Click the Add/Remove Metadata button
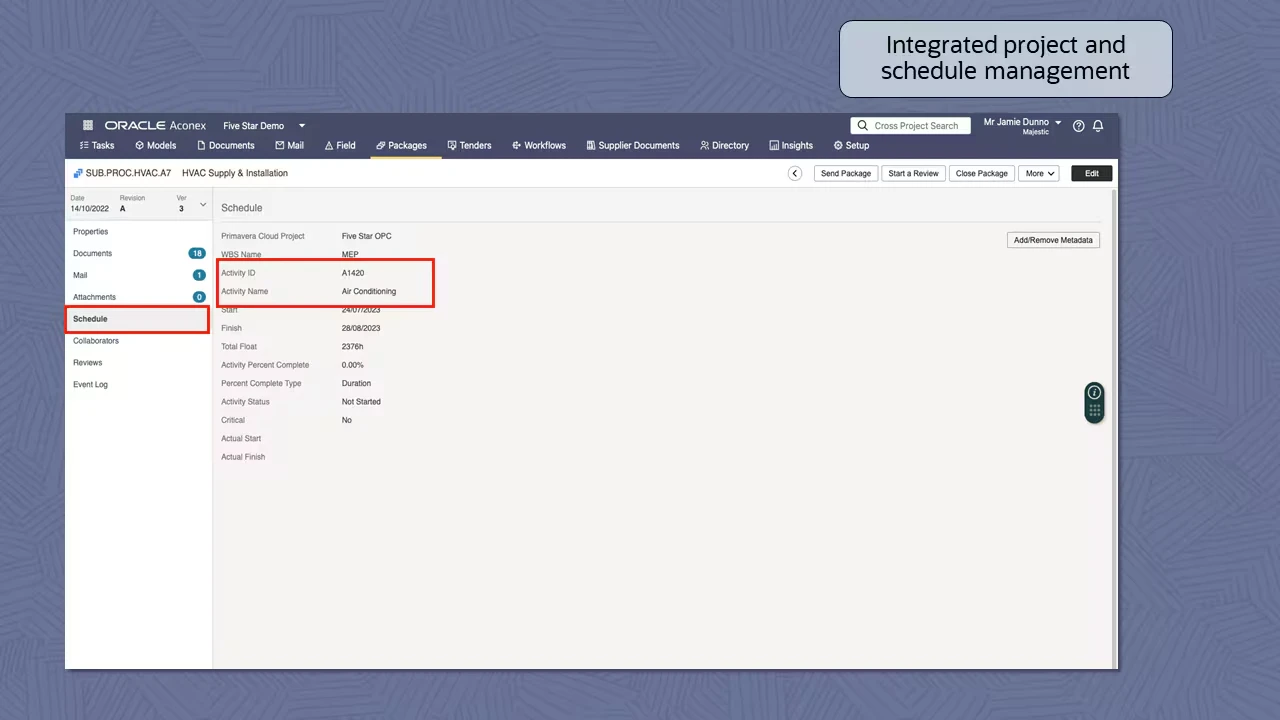 tap(1053, 240)
